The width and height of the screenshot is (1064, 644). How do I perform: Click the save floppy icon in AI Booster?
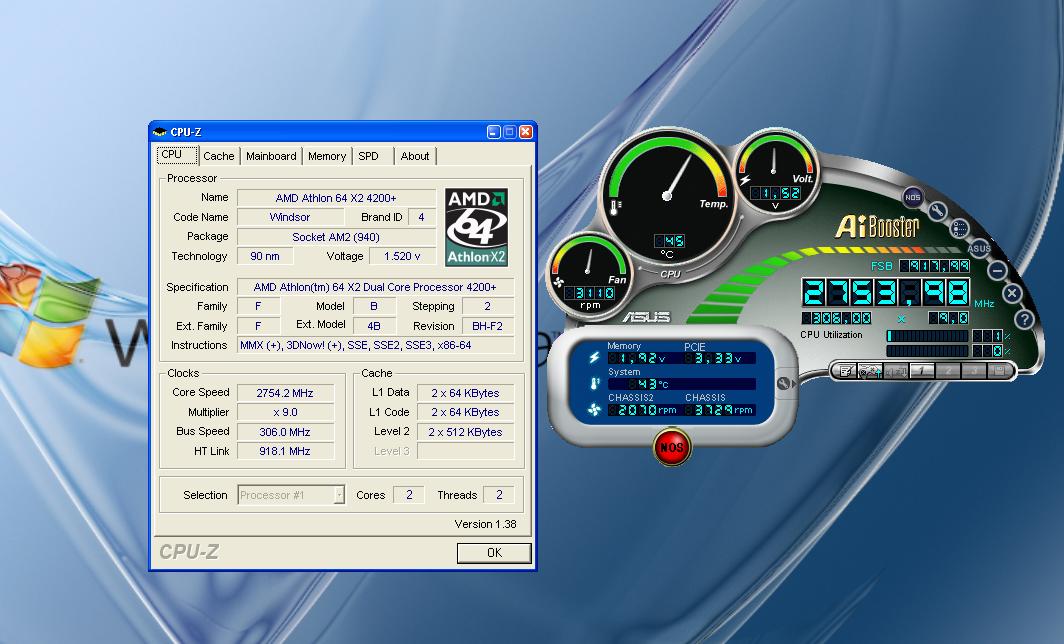click(998, 371)
